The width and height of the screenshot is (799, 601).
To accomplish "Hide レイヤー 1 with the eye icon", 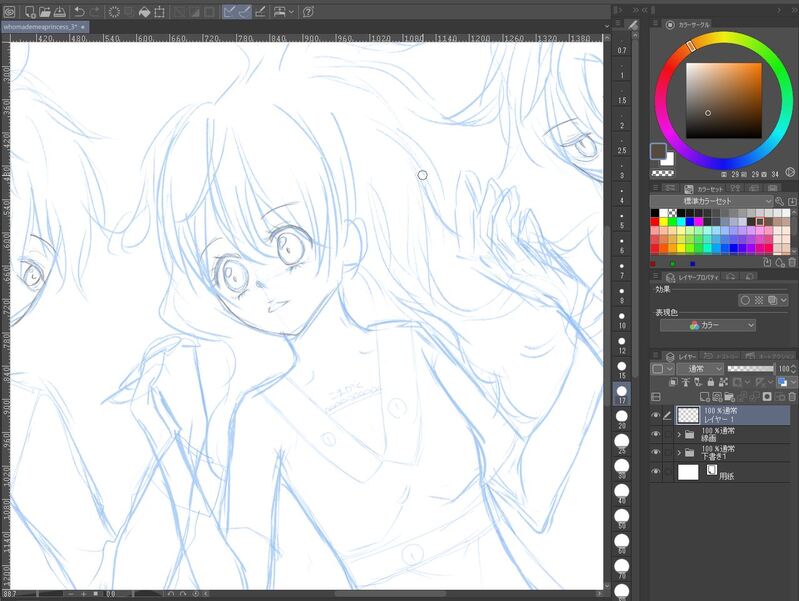I will (x=656, y=415).
